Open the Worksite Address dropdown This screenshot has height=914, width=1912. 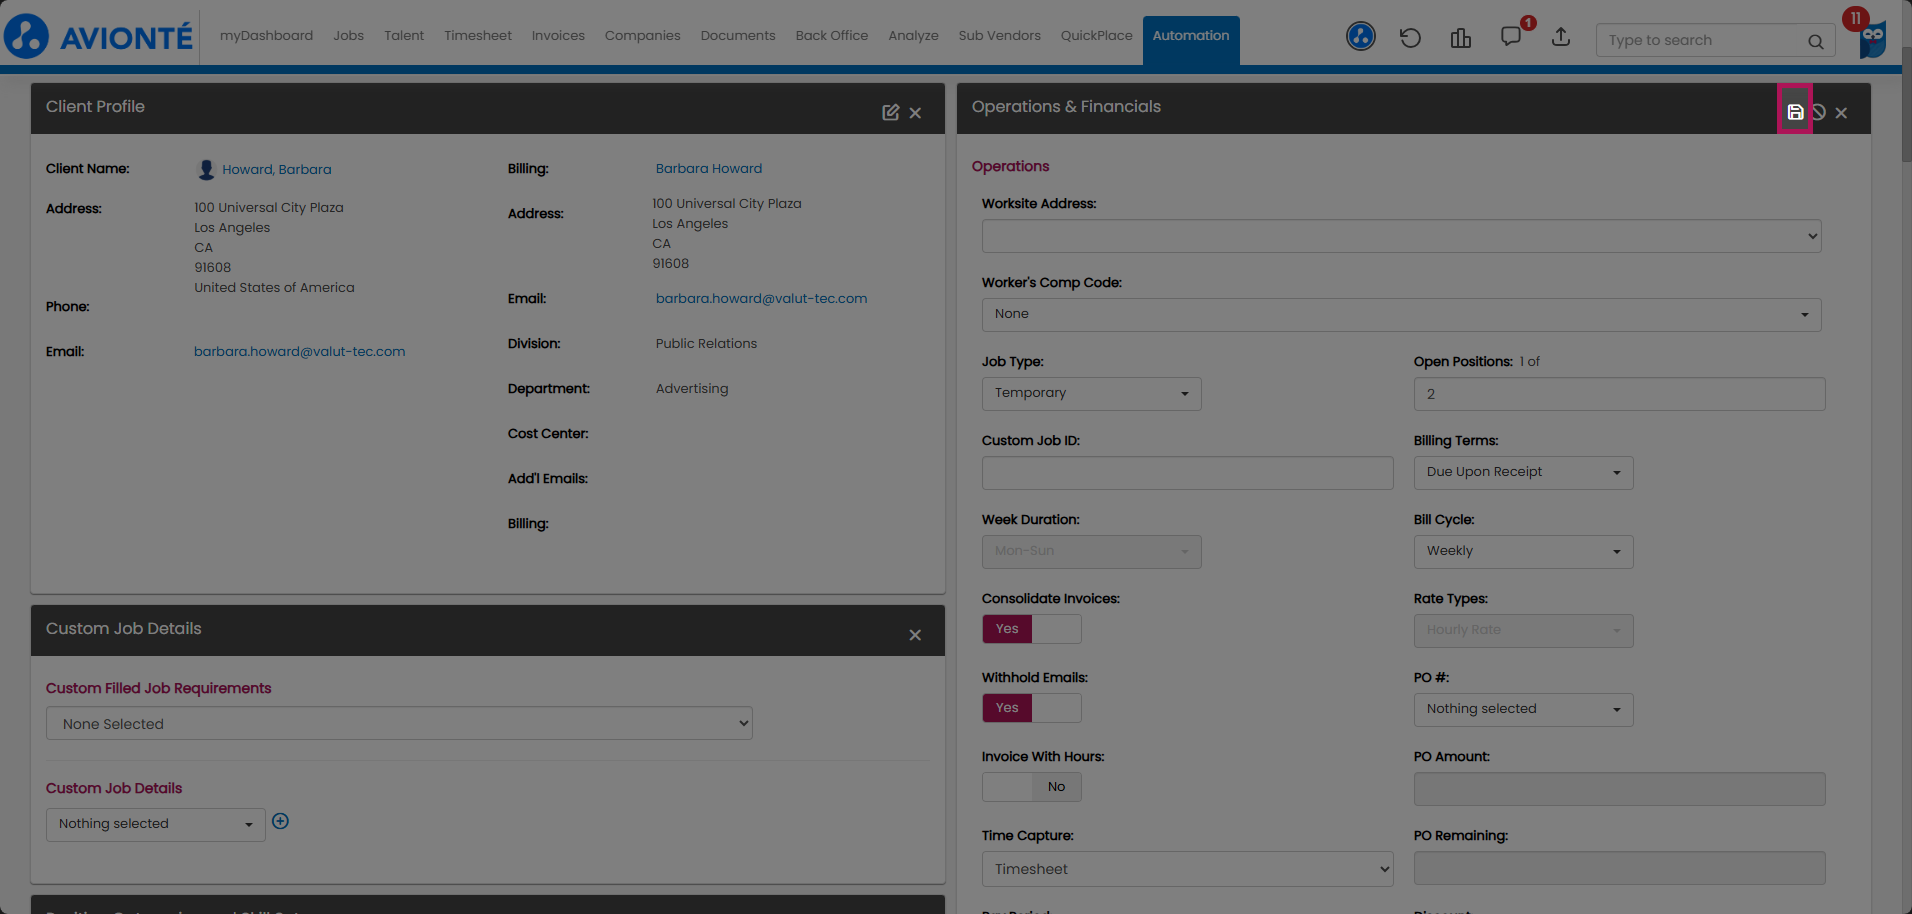(x=1401, y=236)
